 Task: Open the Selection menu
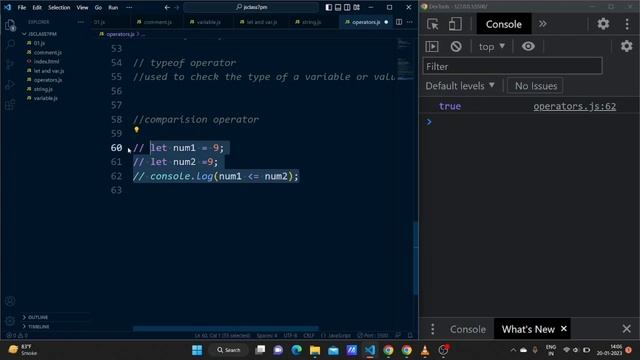59,7
